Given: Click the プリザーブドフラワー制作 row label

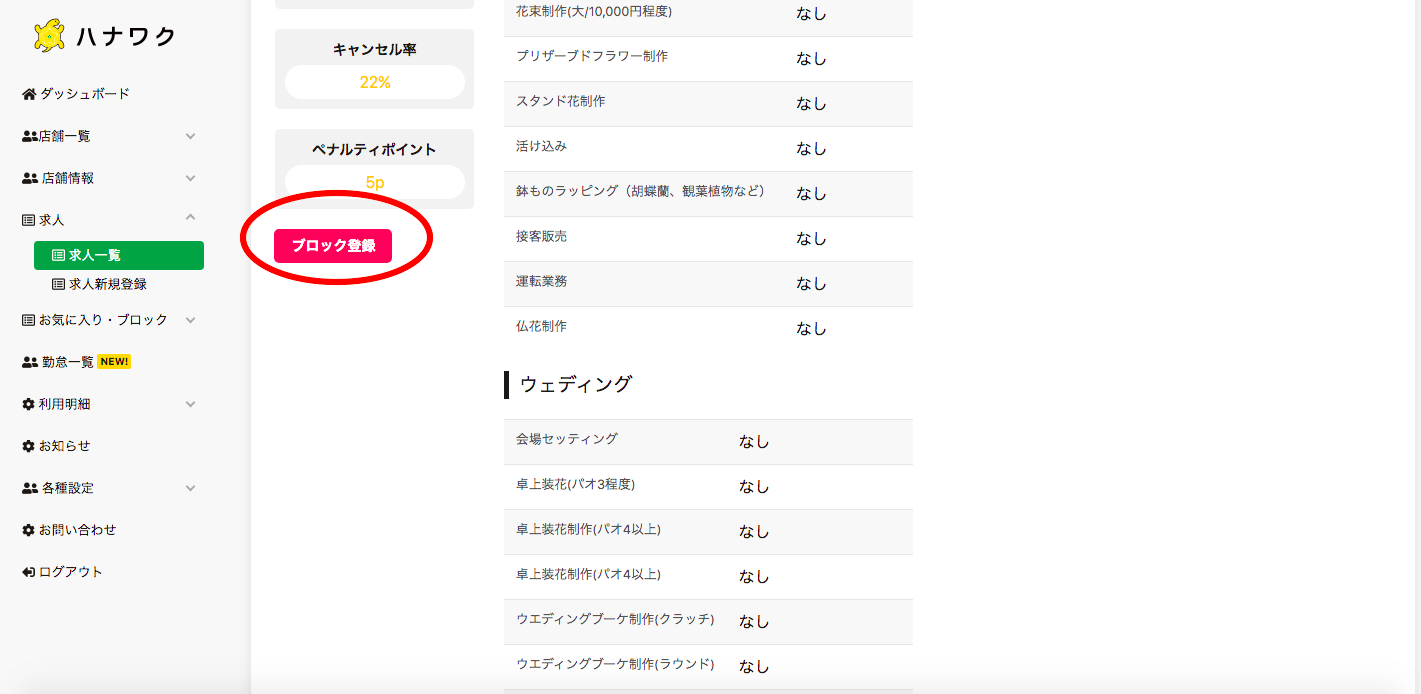Looking at the screenshot, I should 592,57.
